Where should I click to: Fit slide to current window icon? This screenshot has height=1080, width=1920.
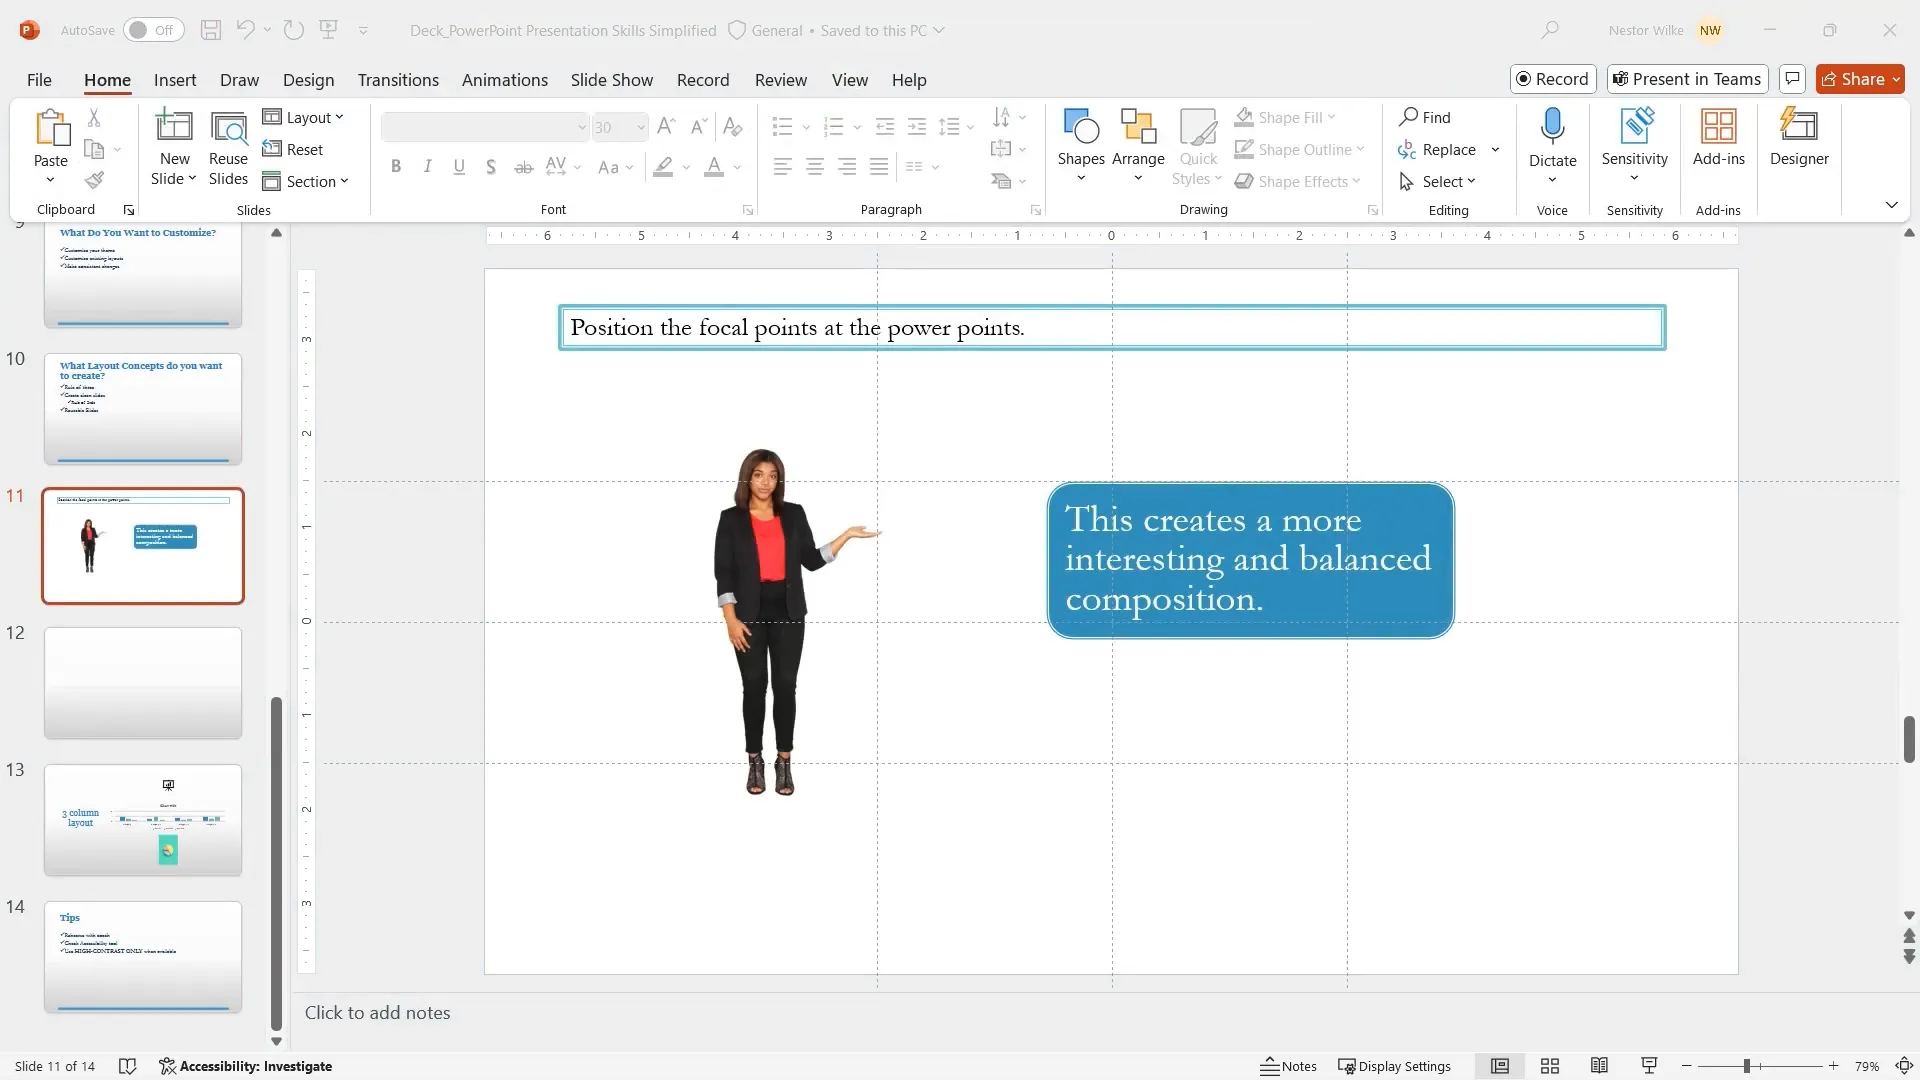click(1905, 1066)
